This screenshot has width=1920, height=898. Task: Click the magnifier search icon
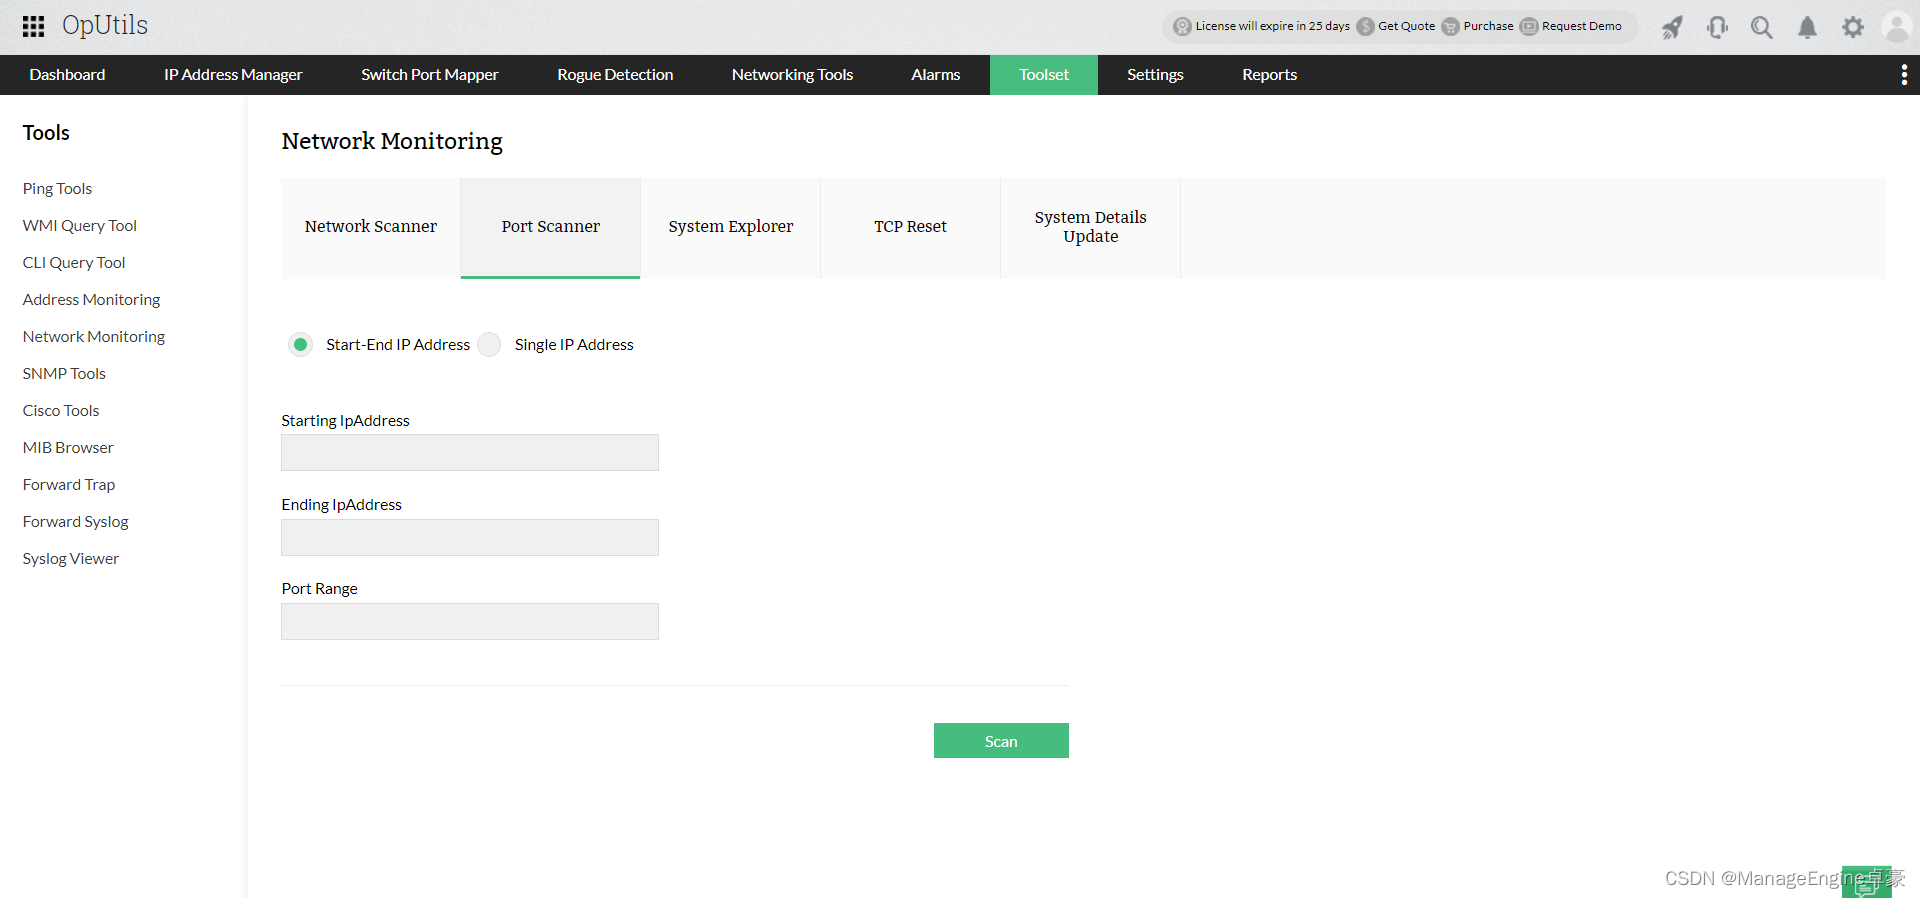pos(1762,27)
